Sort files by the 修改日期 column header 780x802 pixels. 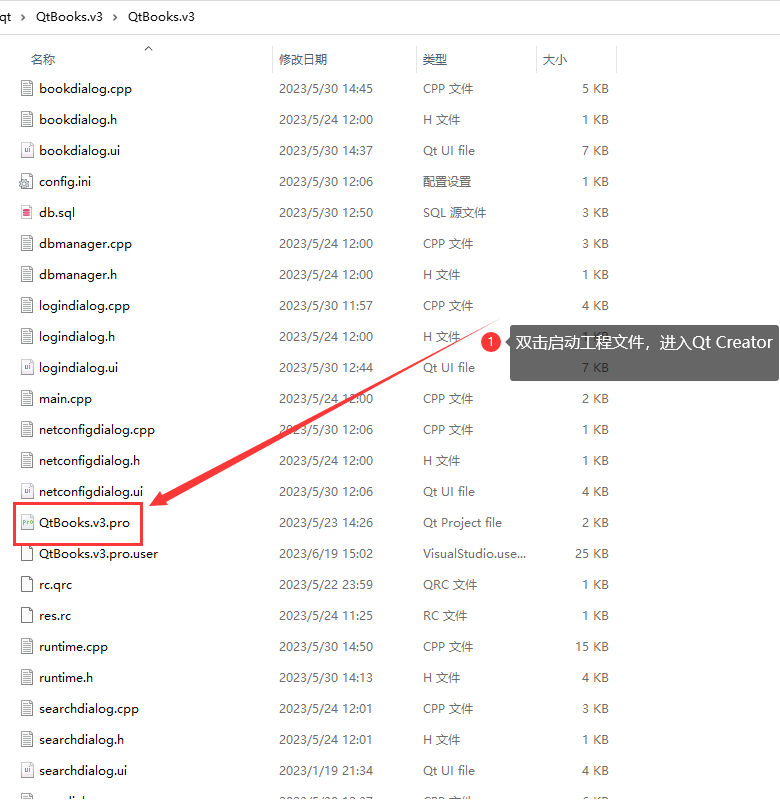tap(303, 59)
